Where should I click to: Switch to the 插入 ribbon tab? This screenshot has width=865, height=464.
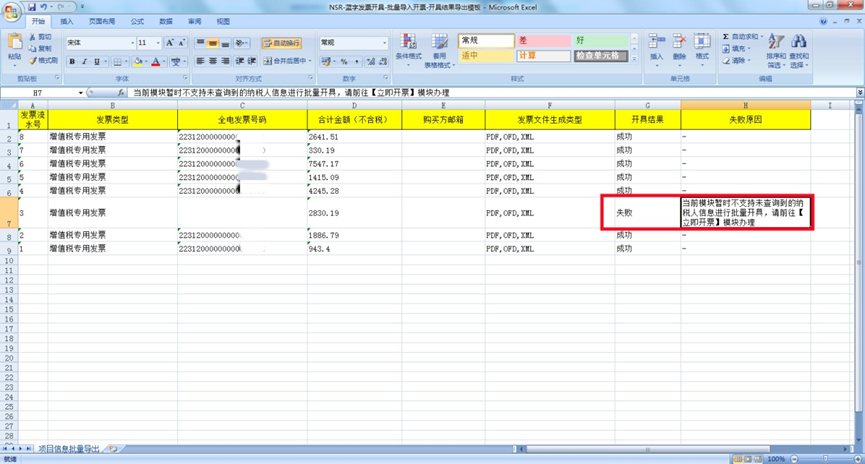coord(67,22)
